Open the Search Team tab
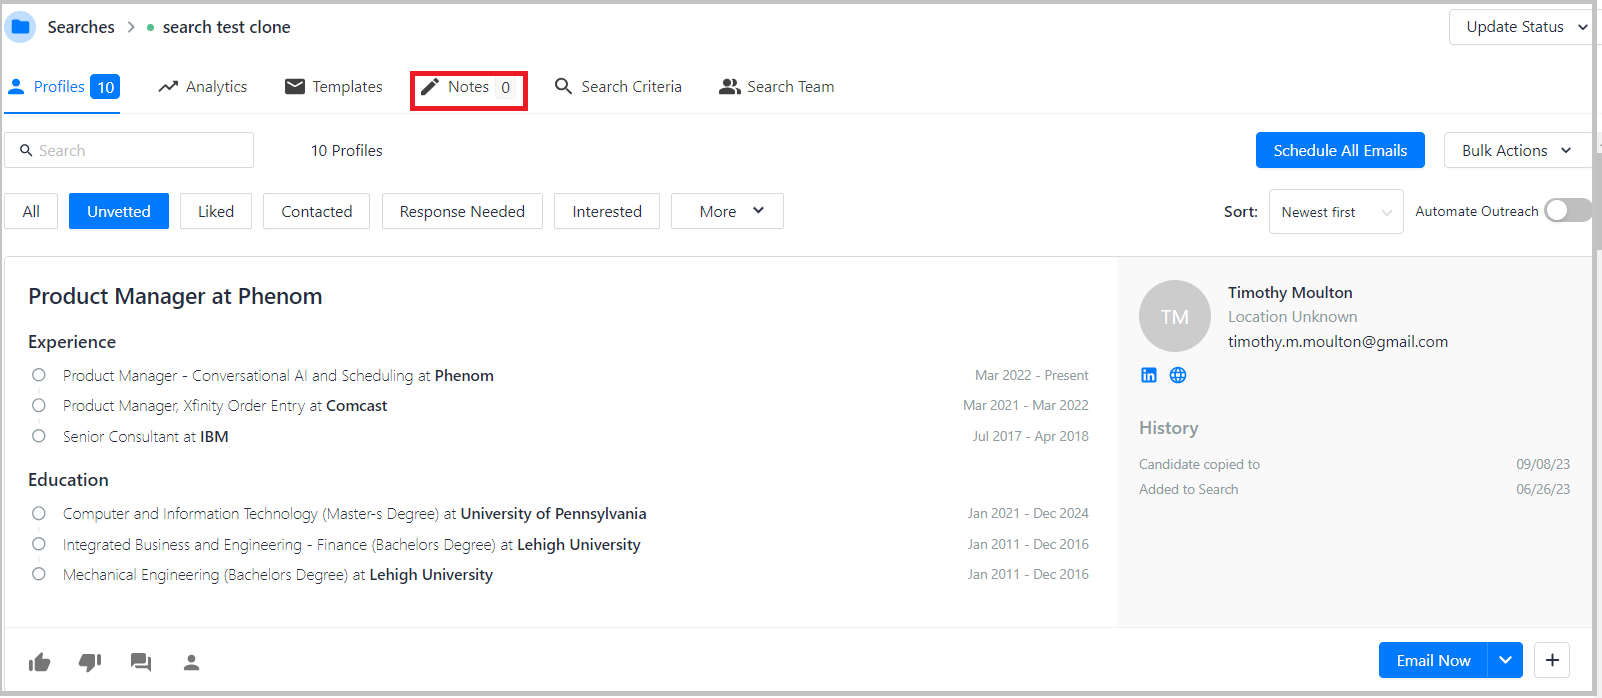 click(777, 87)
